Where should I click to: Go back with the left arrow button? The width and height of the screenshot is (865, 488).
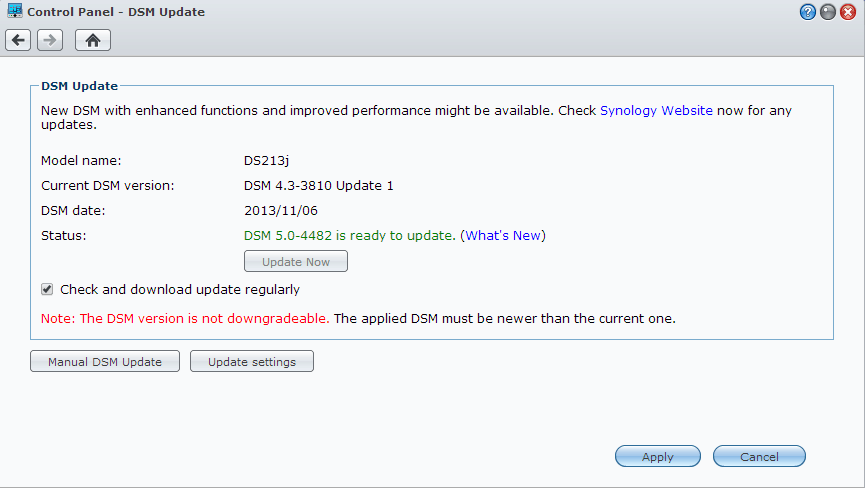(x=18, y=40)
